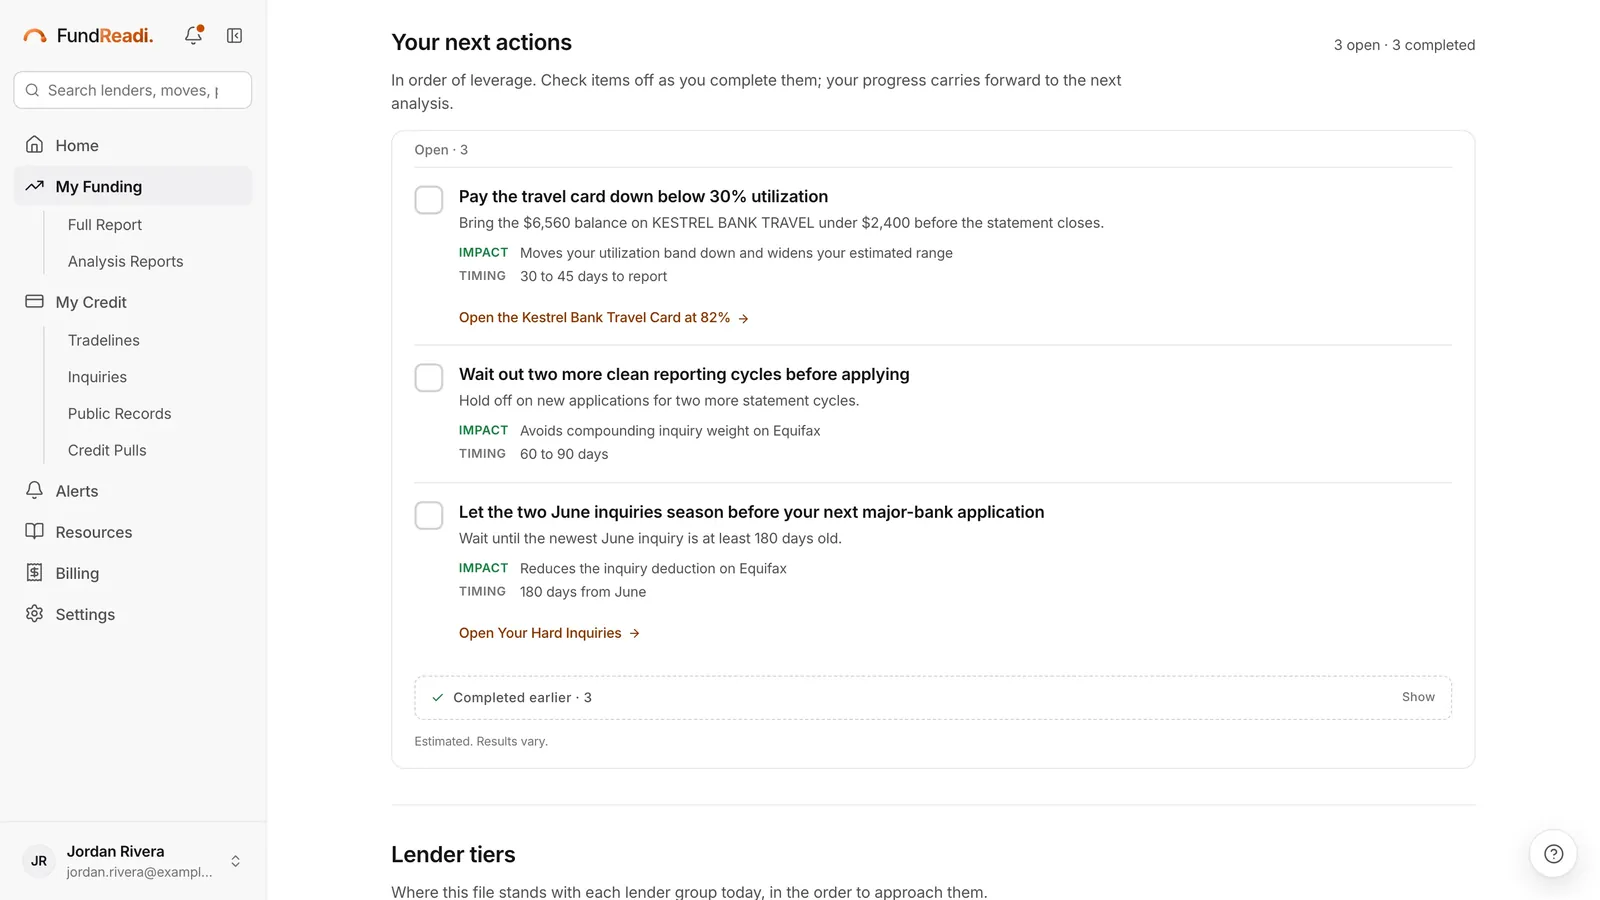Click the JR user avatar
Image resolution: width=1600 pixels, height=900 pixels.
[39, 861]
